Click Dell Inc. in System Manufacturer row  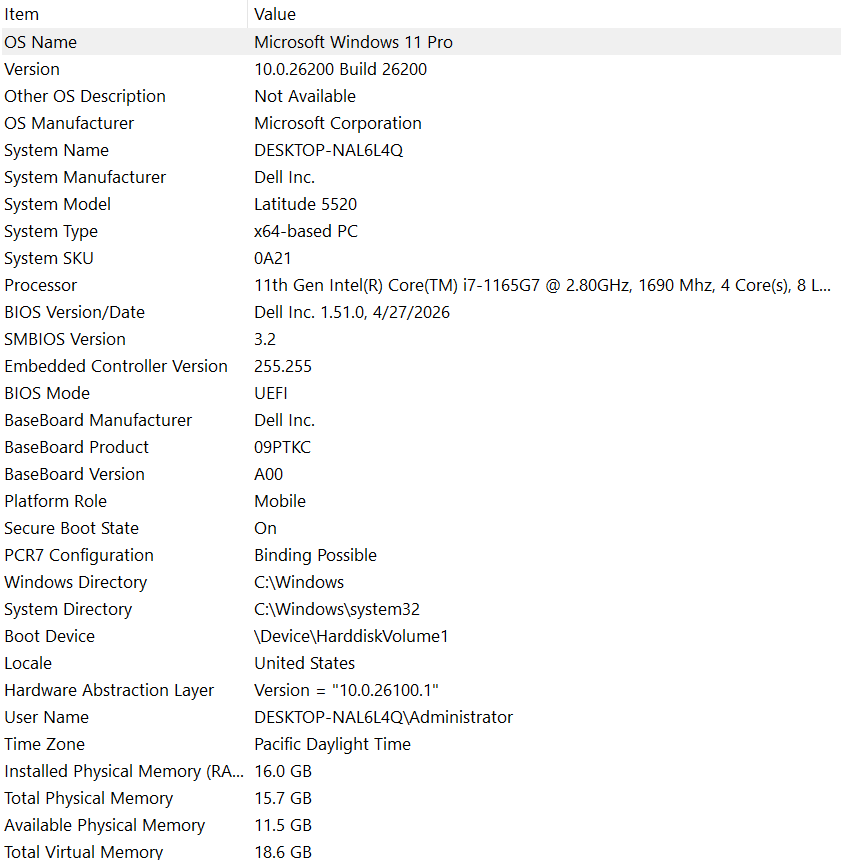point(284,177)
